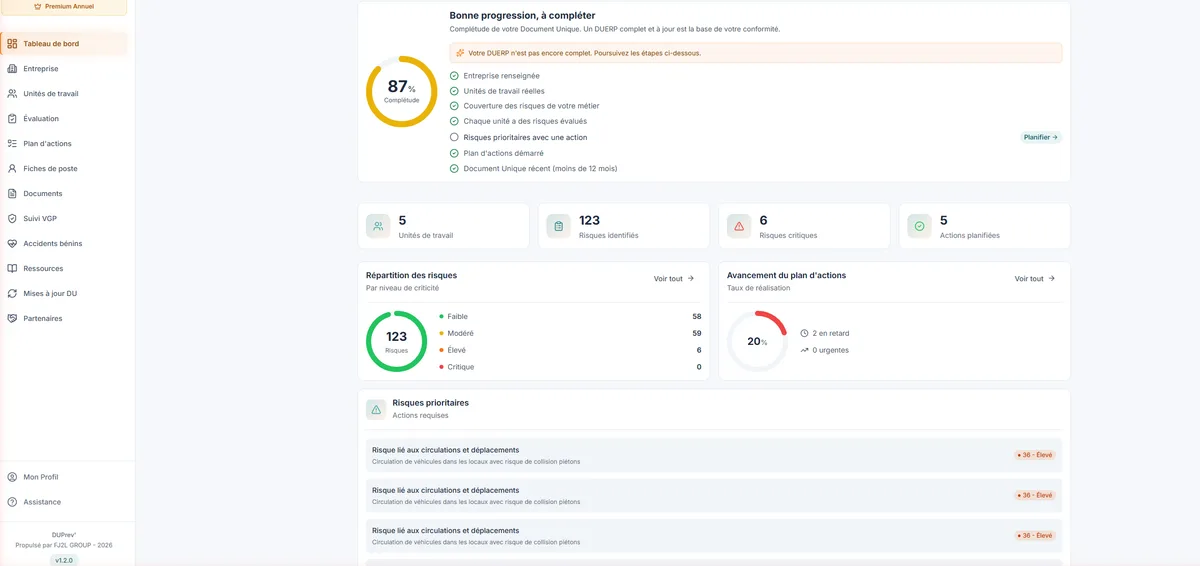Select the Évaluation clipboard icon
1200x566 pixels.
point(12,119)
